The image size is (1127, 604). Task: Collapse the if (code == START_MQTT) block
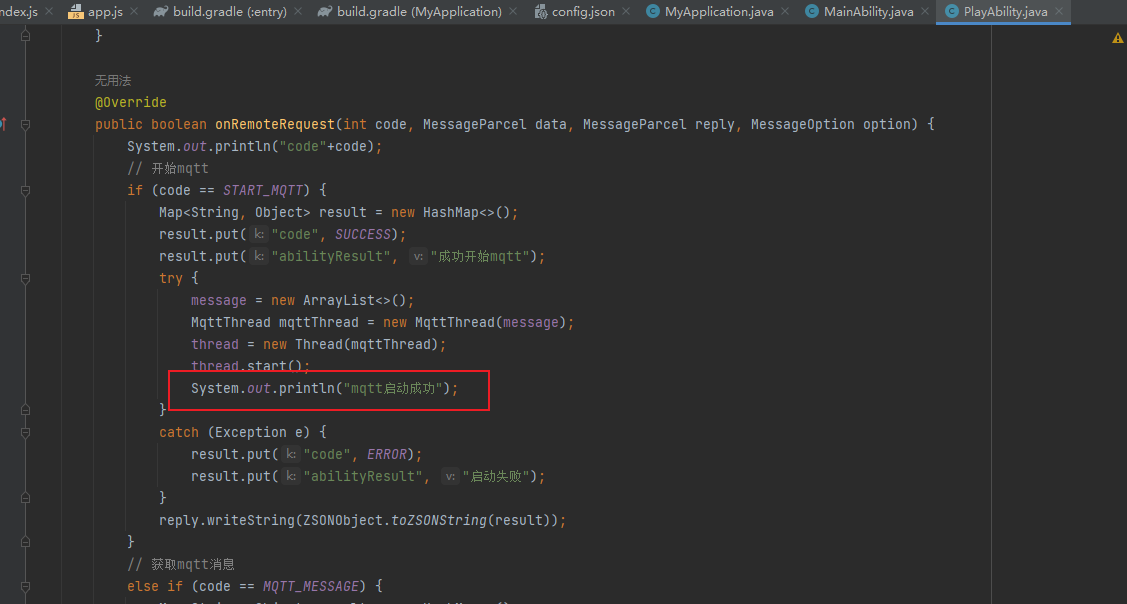pos(25,191)
